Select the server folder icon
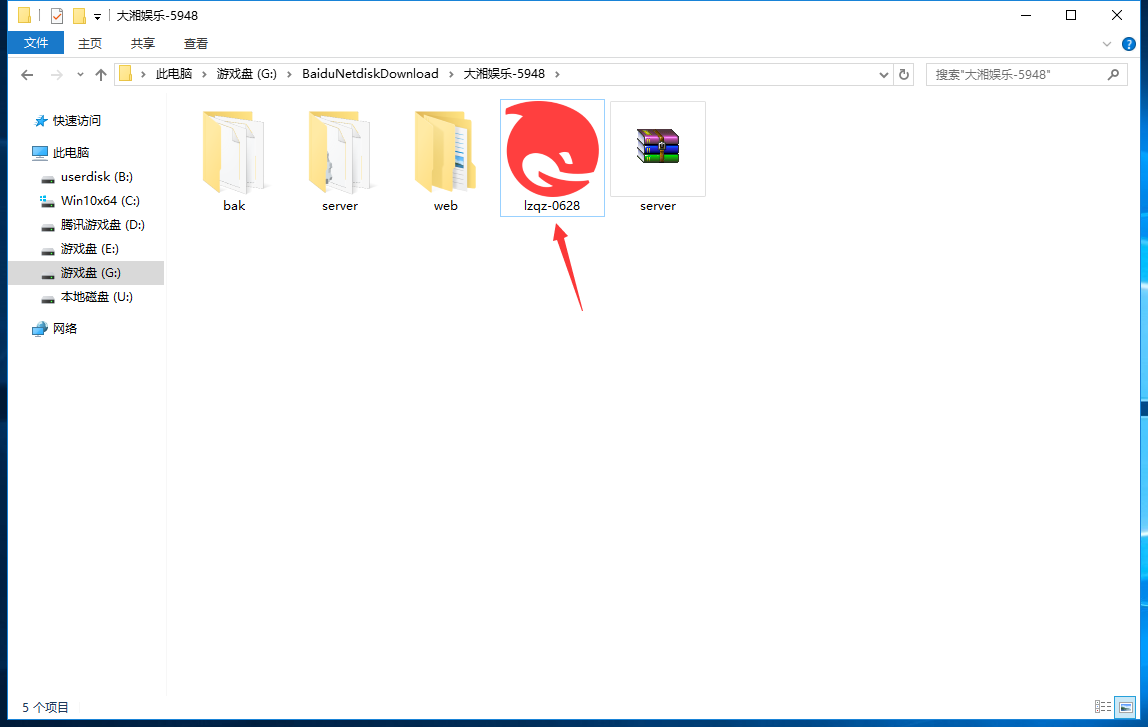 pos(340,152)
